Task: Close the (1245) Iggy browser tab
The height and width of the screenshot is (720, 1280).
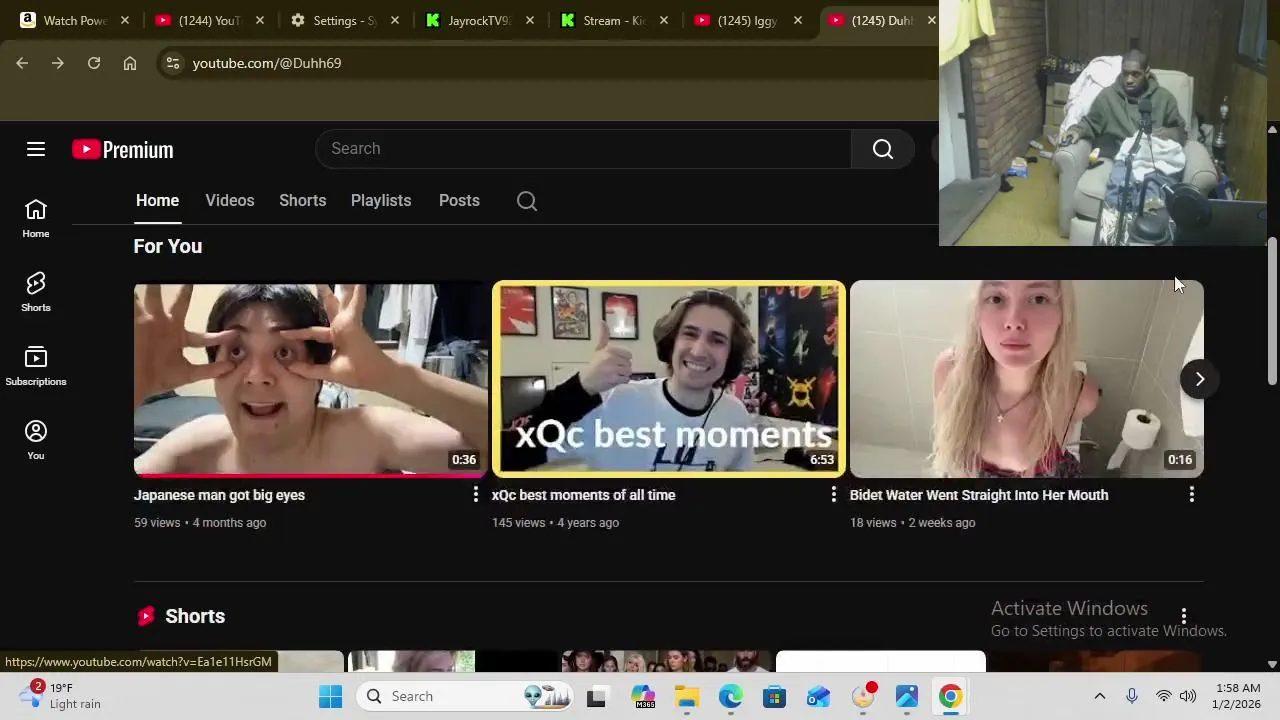Action: [798, 20]
